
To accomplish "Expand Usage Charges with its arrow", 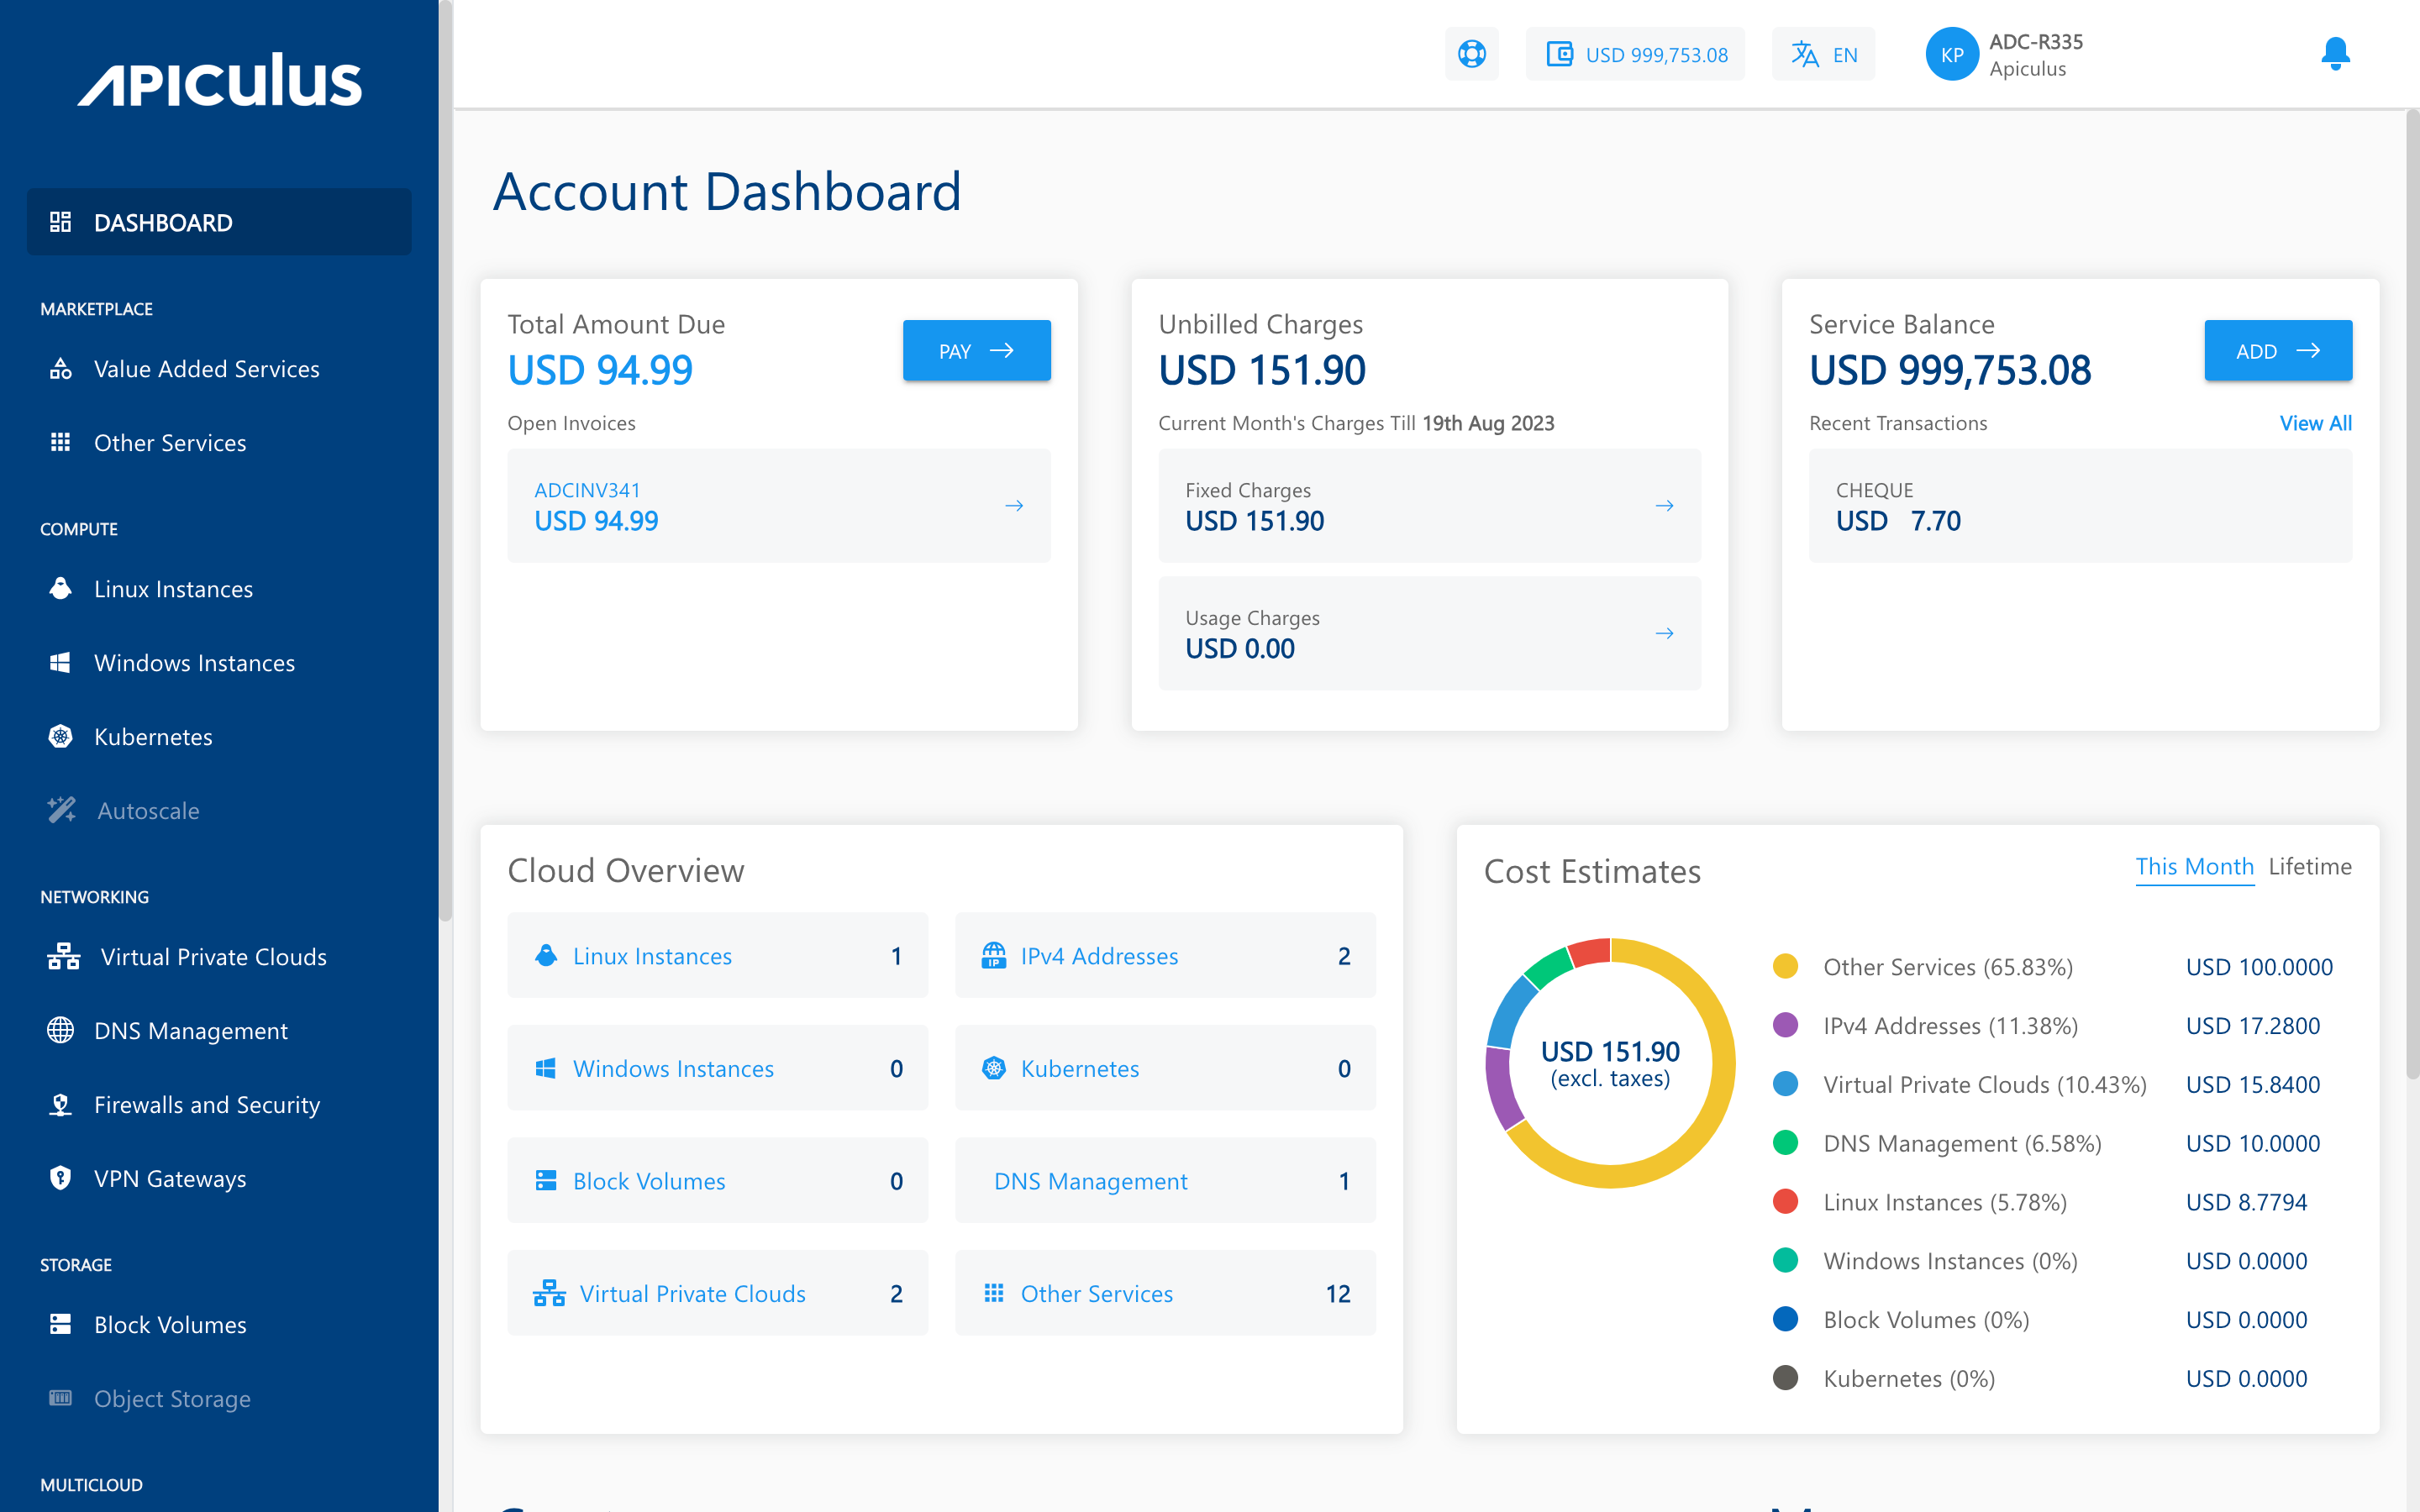I will 1664,633.
